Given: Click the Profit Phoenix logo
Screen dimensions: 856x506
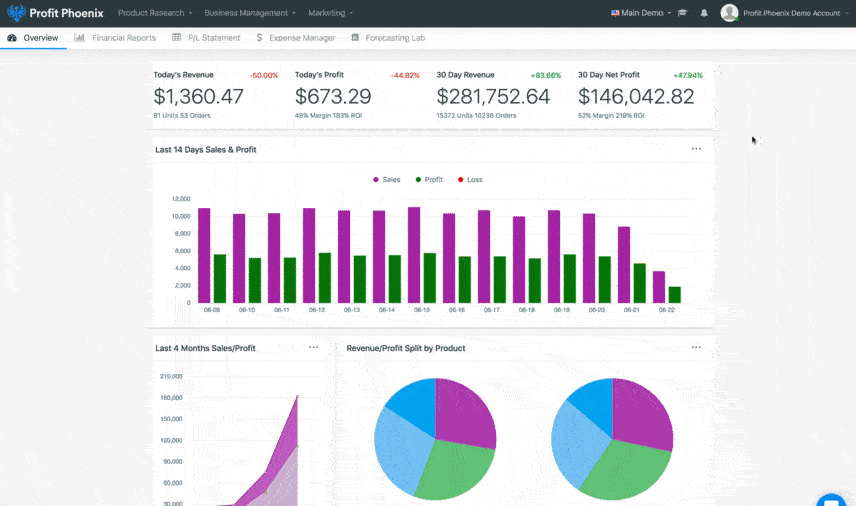Looking at the screenshot, I should 55,13.
